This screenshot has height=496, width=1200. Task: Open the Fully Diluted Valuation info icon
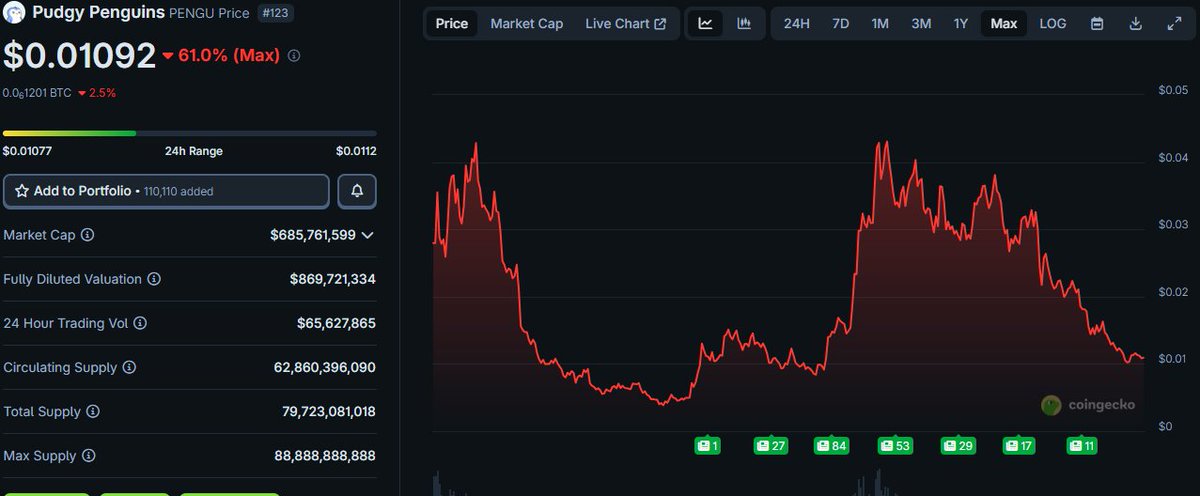154,279
